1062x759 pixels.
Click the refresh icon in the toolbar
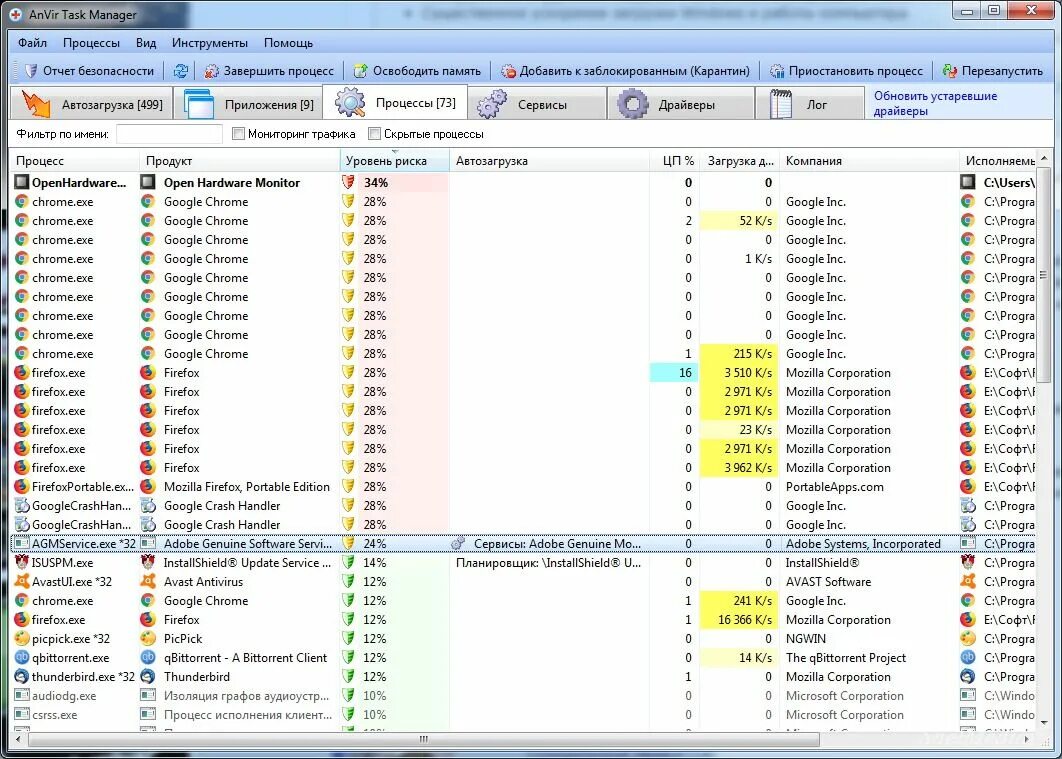coord(181,70)
